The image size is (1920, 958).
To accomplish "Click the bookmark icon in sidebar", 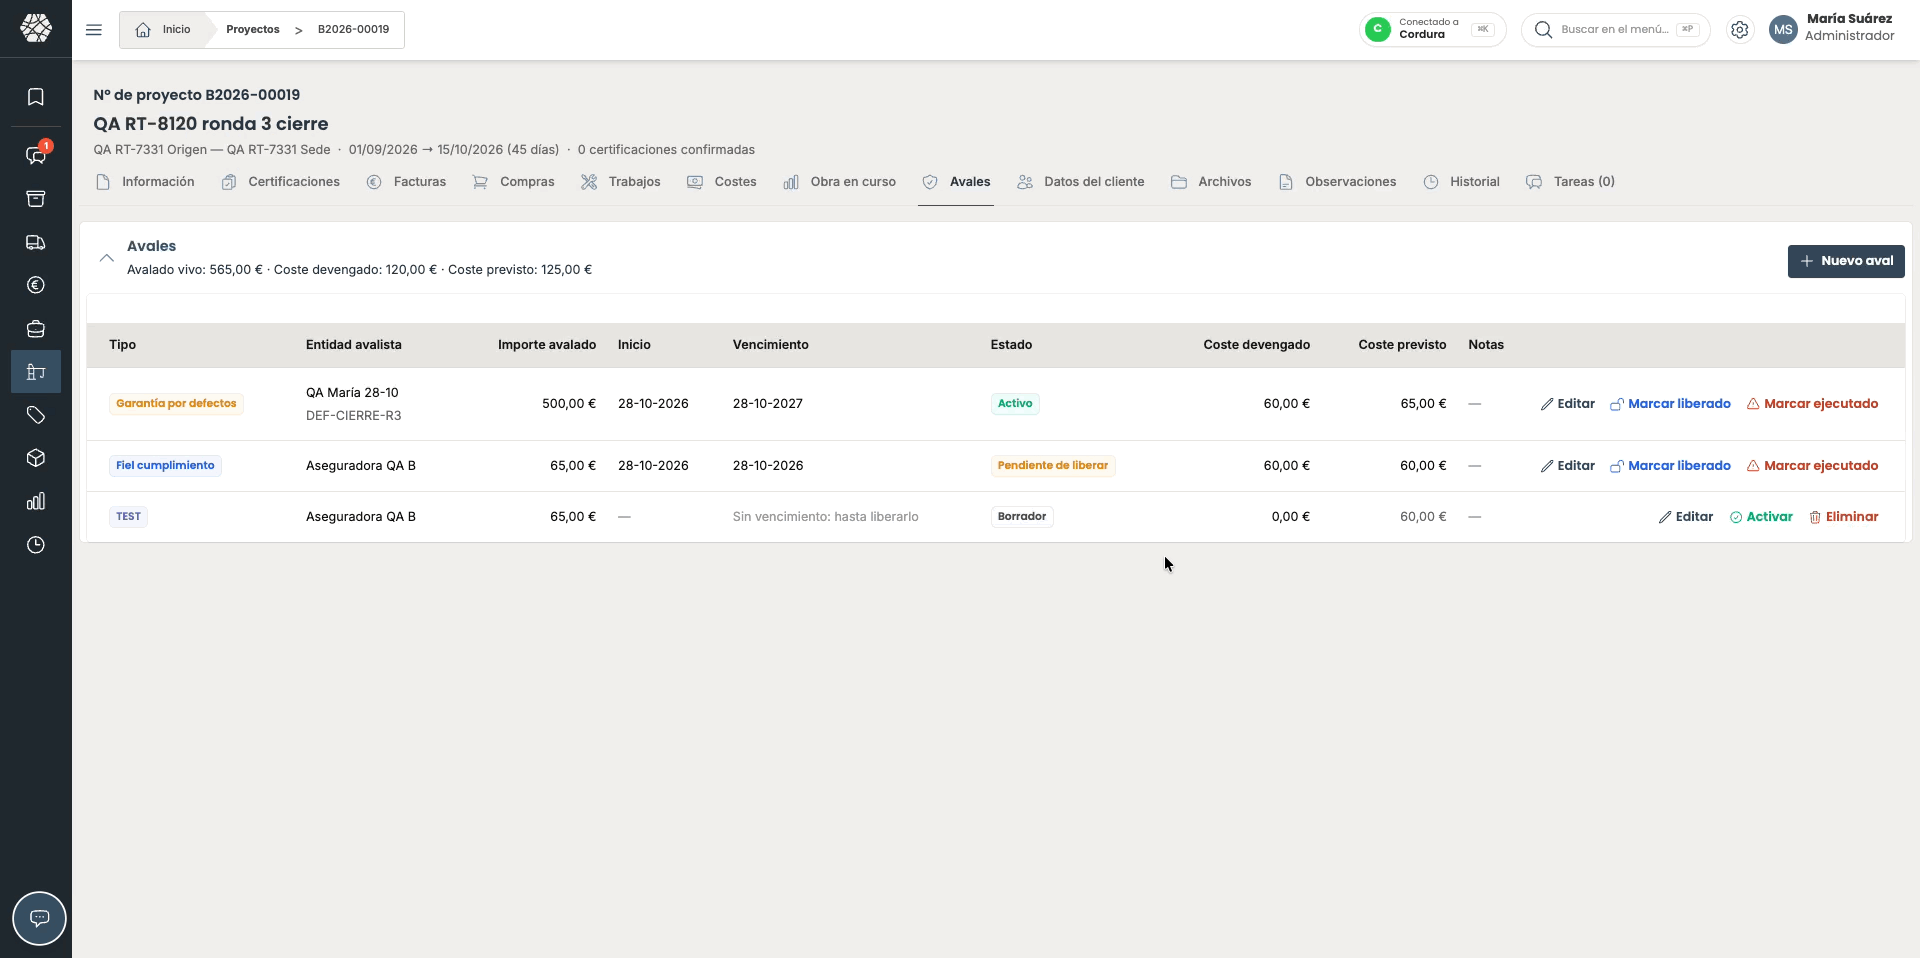I will pos(36,97).
